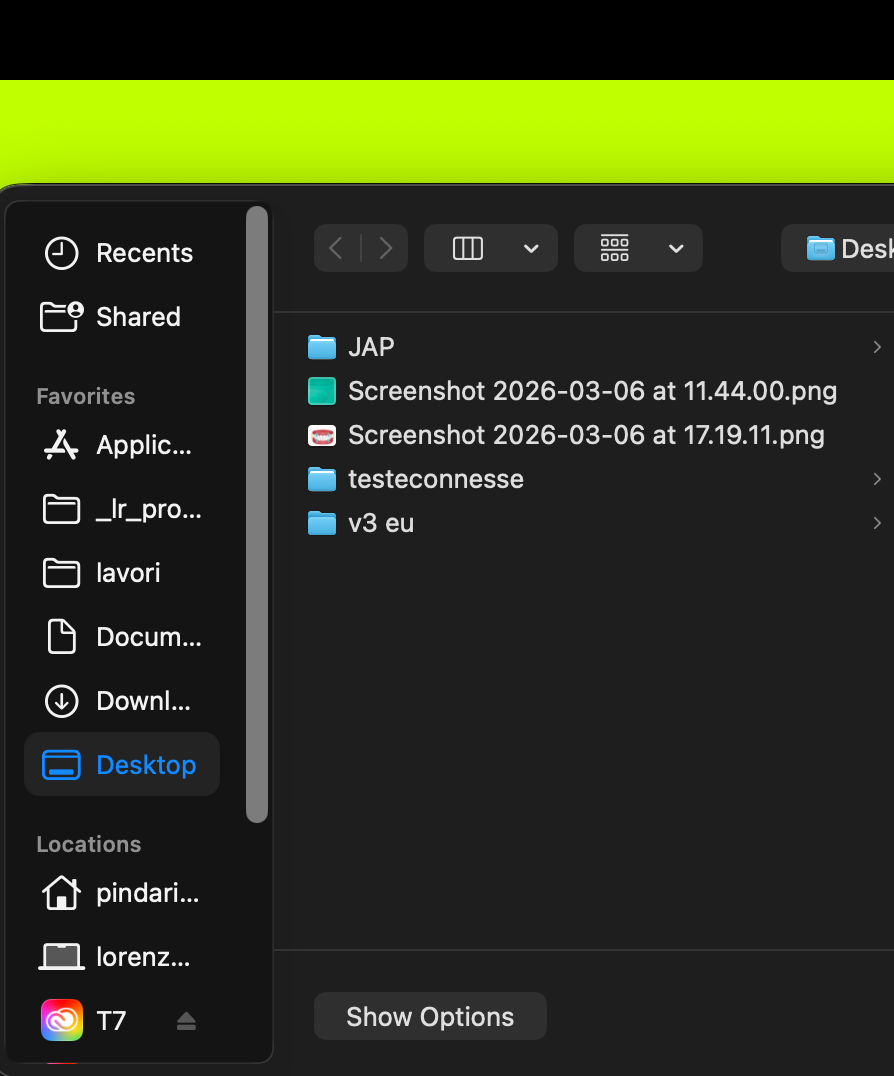Screen dimensions: 894x1076
Task: Open the view mode dropdown chevron
Action: [531, 248]
